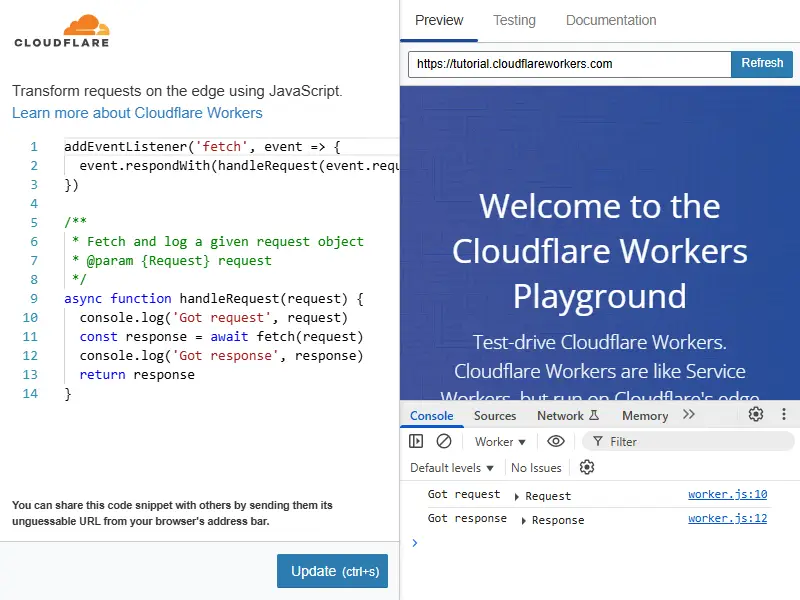800x600 pixels.
Task: Click the 'return response' code line
Action: [x=137, y=374]
